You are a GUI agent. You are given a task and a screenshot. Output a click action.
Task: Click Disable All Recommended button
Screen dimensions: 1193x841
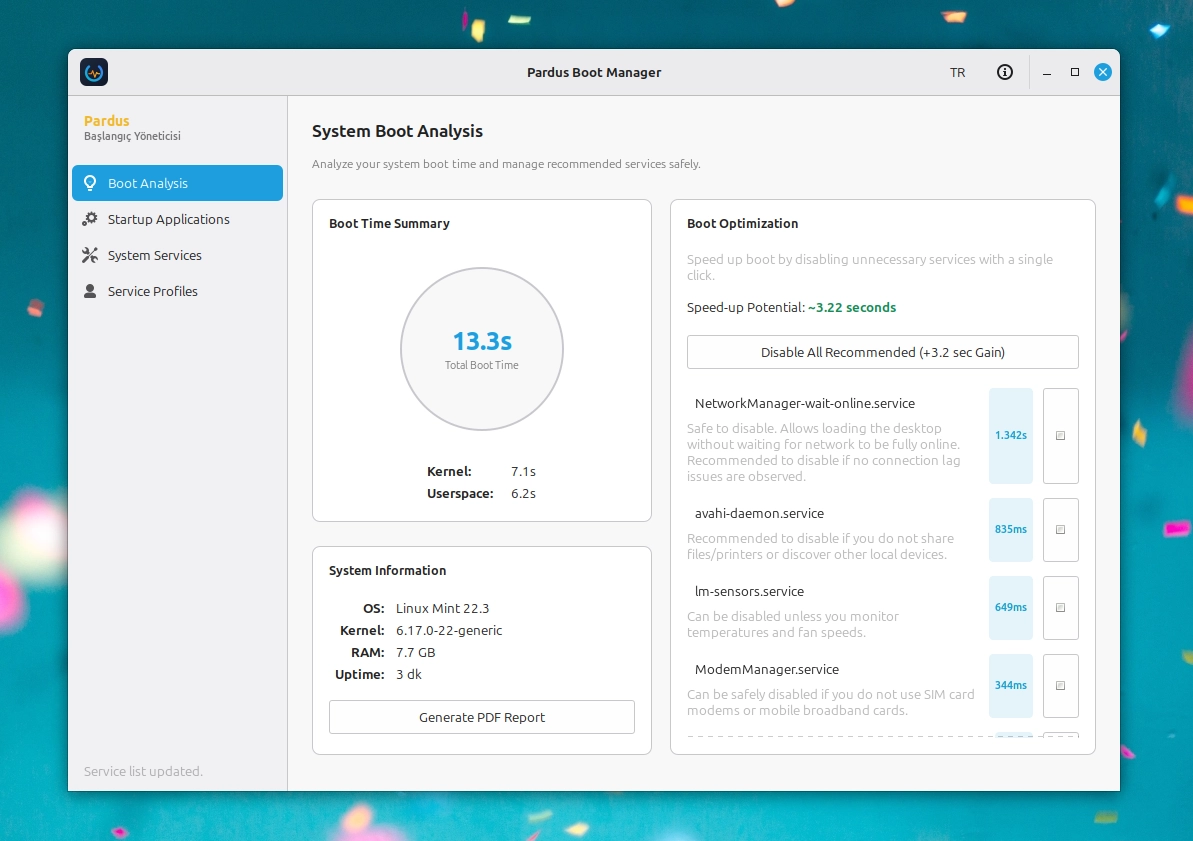click(x=883, y=352)
